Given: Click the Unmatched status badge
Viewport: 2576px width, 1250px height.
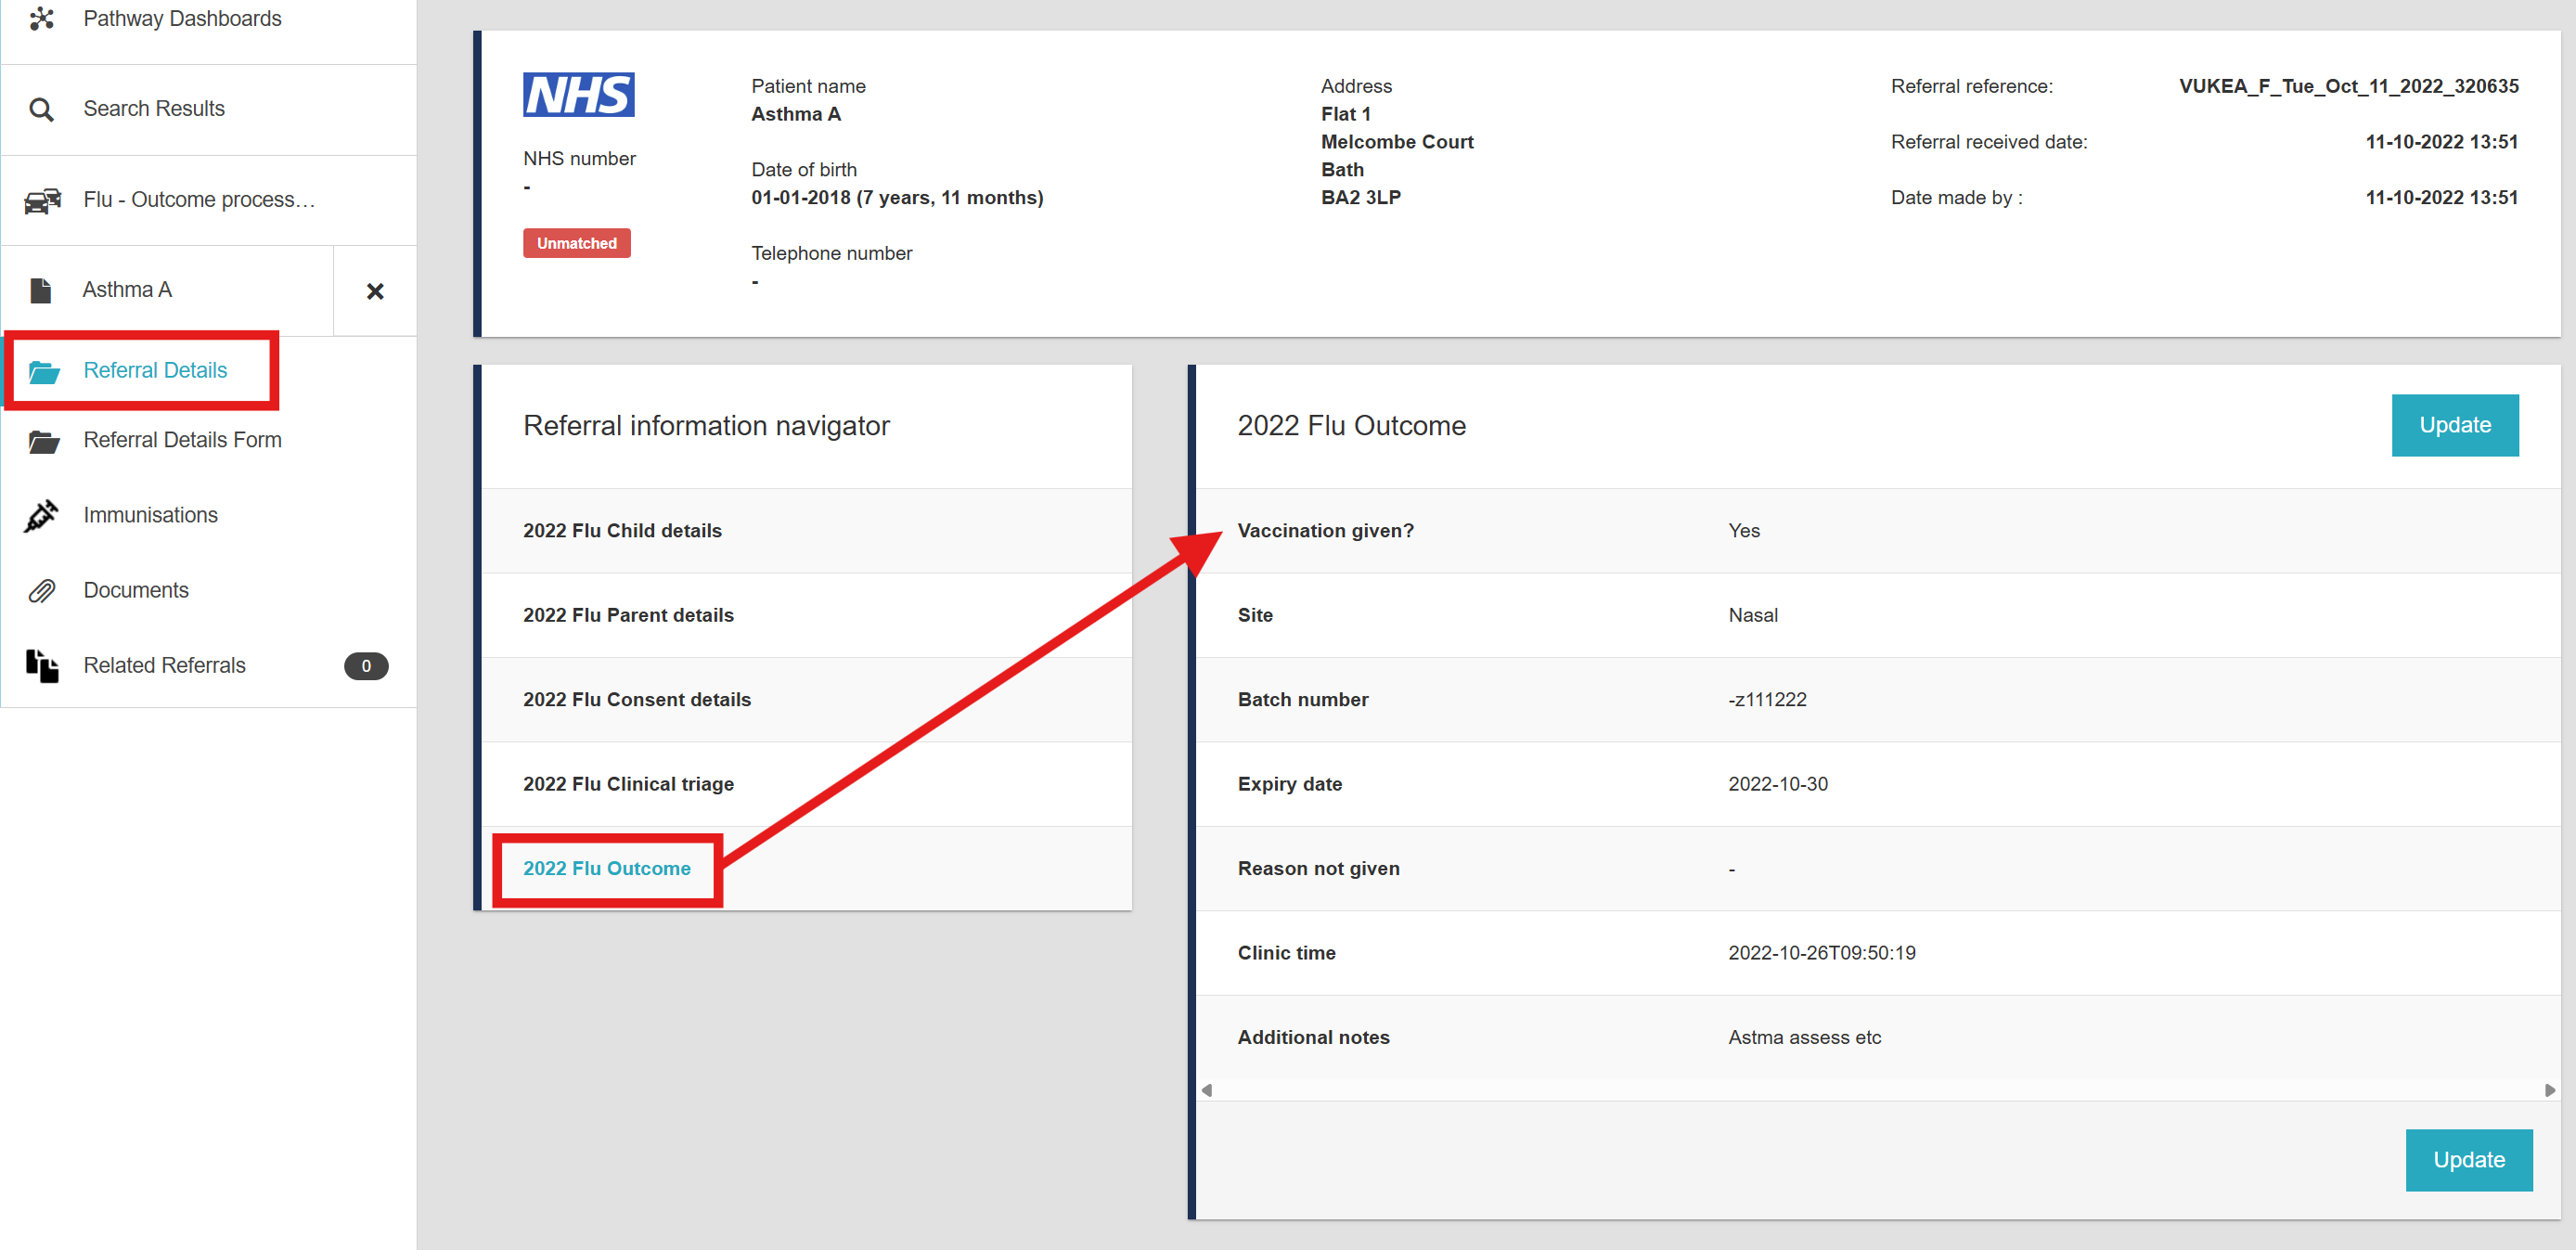Looking at the screenshot, I should coord(576,243).
